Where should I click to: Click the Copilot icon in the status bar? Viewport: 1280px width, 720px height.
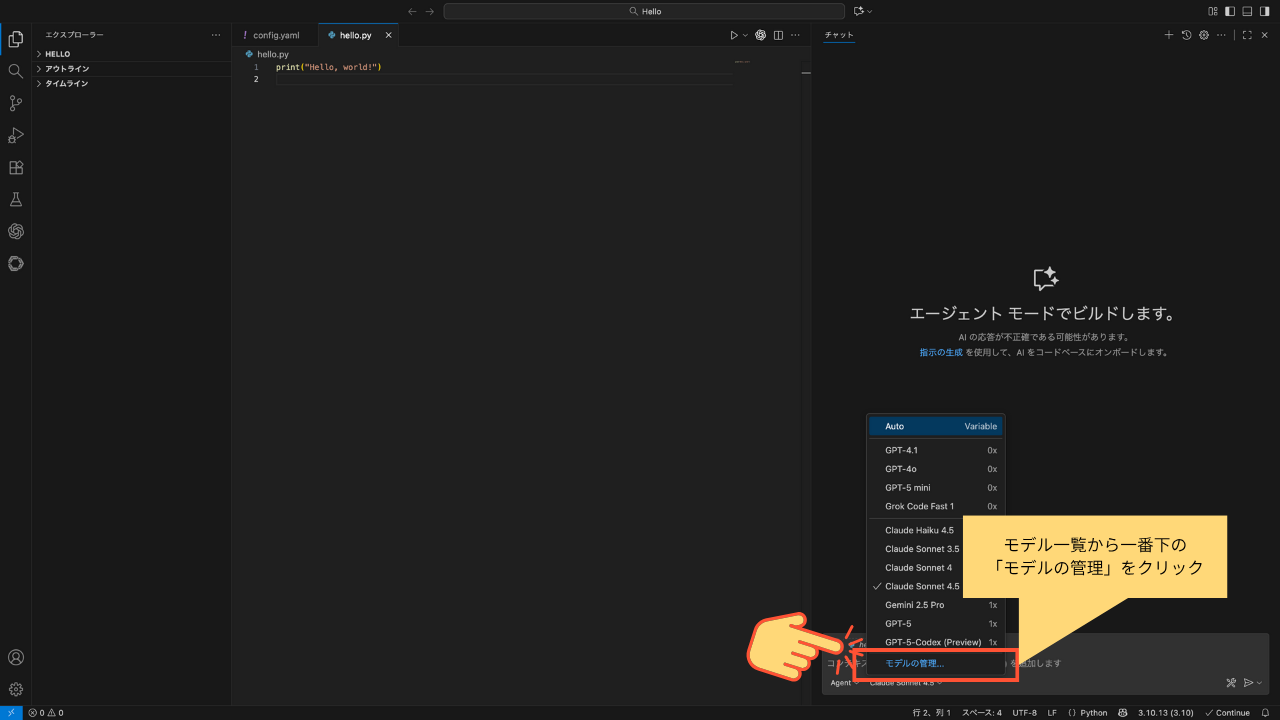point(1124,712)
